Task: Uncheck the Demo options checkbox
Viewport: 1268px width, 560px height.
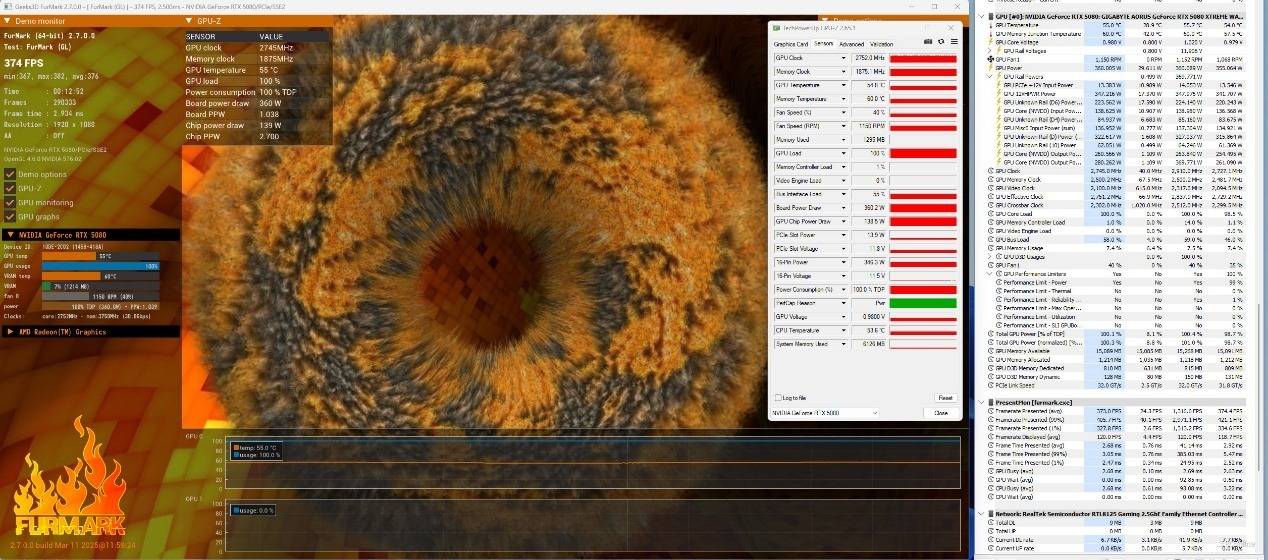Action: click(x=10, y=174)
